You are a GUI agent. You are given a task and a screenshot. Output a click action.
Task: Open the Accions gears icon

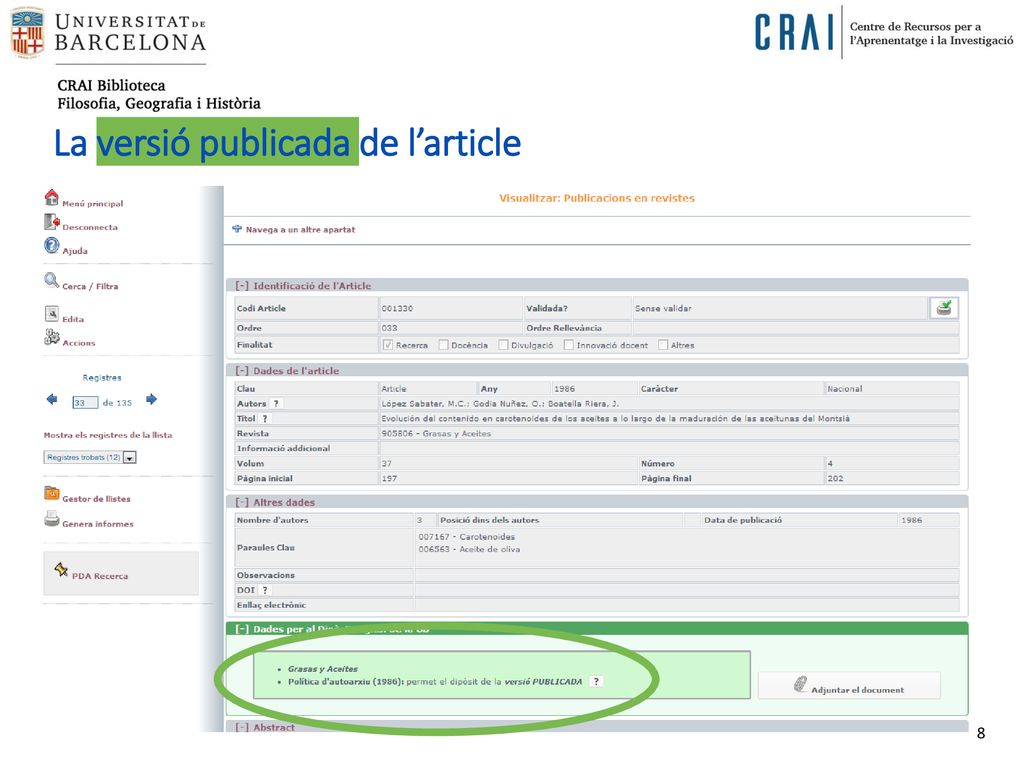point(52,337)
